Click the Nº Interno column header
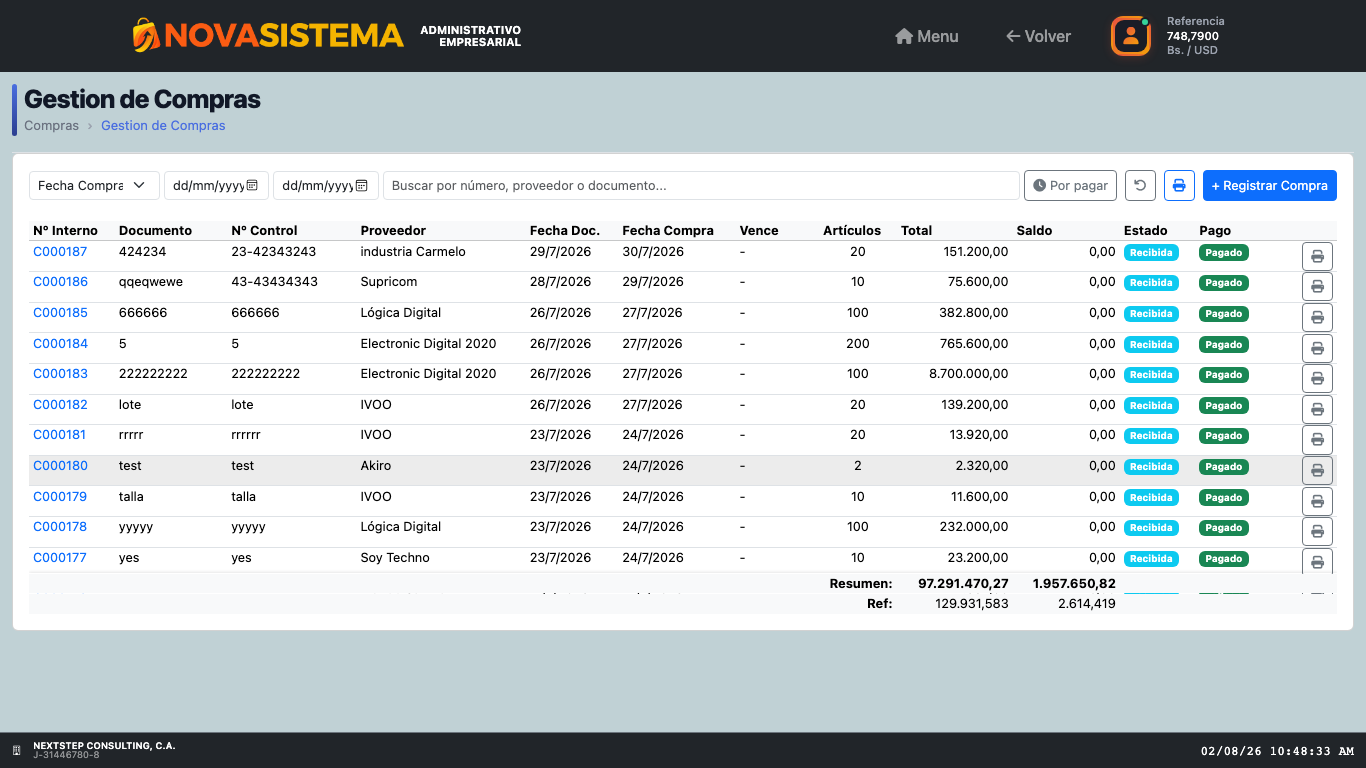 coord(65,230)
